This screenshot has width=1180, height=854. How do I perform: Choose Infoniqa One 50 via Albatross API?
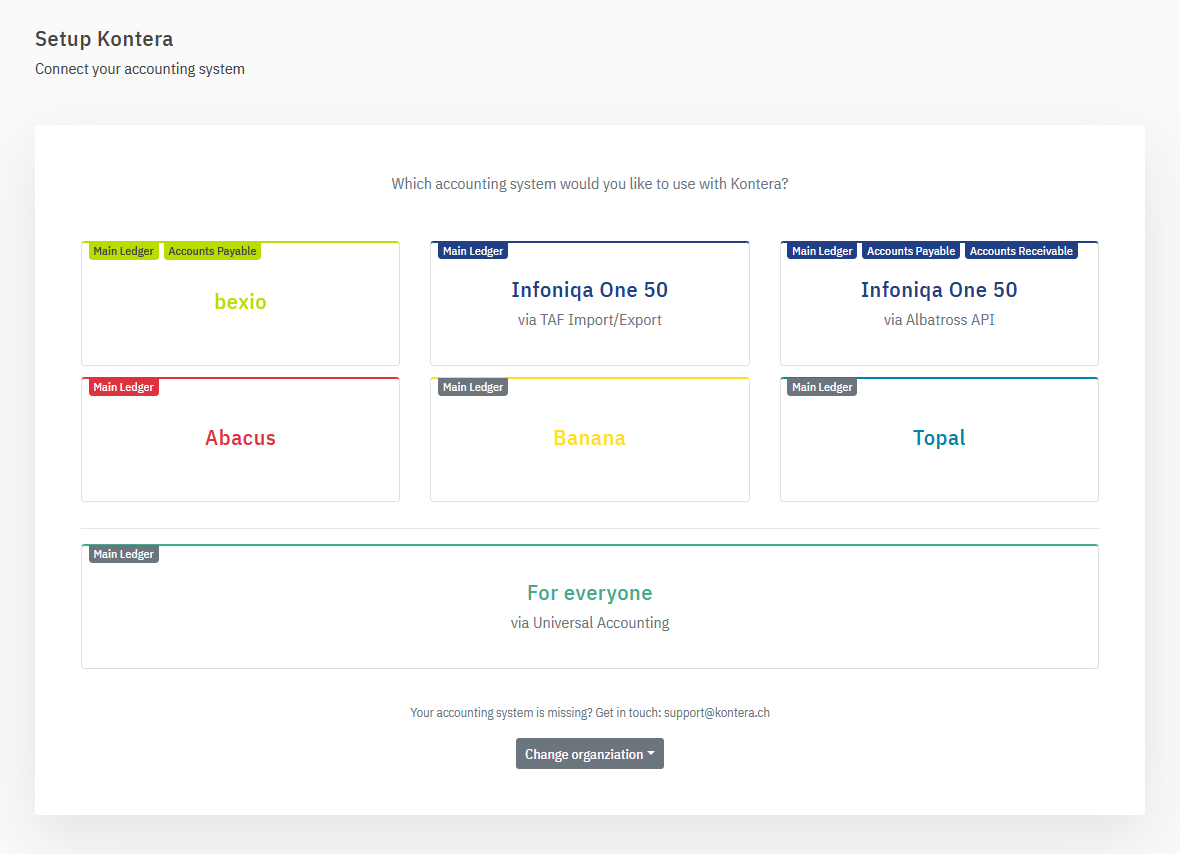[938, 302]
